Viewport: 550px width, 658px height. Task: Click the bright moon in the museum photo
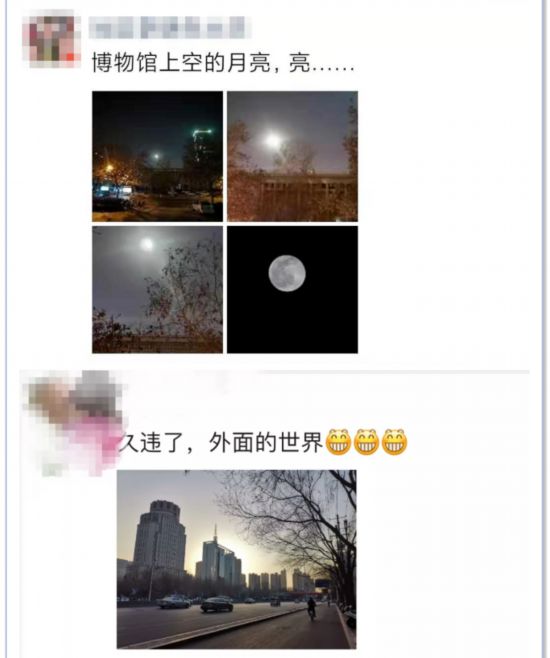[273, 141]
